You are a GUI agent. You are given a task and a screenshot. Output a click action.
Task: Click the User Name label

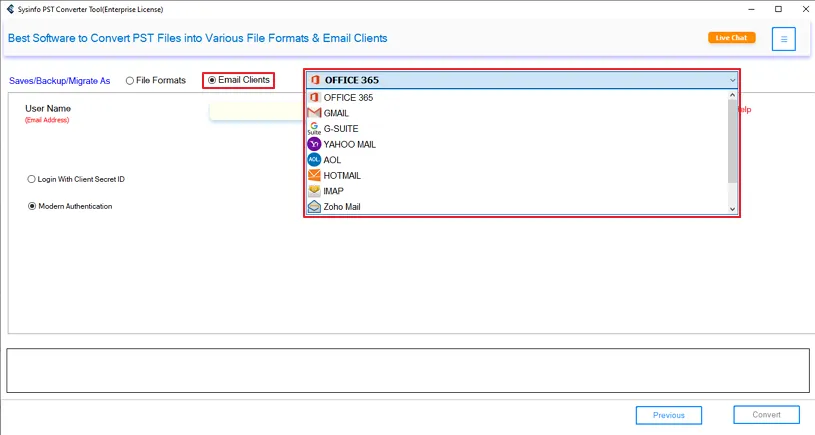48,108
